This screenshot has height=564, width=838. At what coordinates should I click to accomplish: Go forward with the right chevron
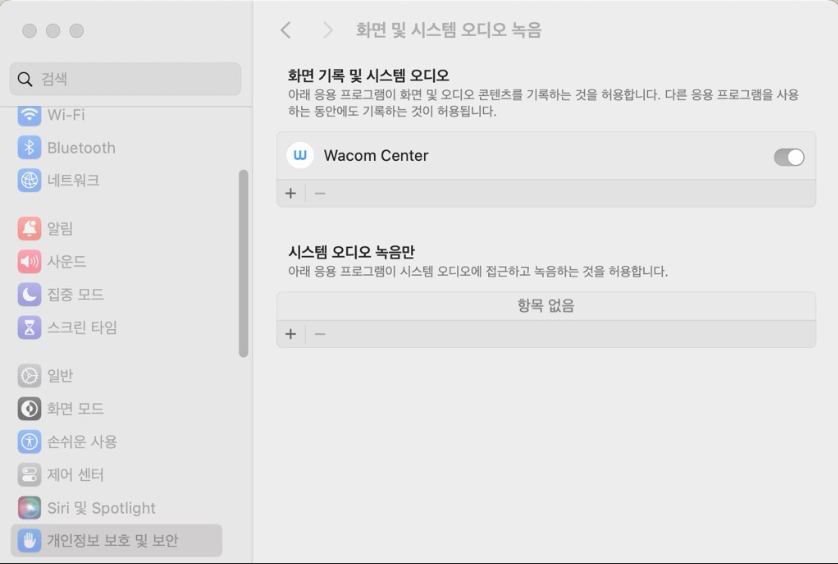click(x=328, y=30)
